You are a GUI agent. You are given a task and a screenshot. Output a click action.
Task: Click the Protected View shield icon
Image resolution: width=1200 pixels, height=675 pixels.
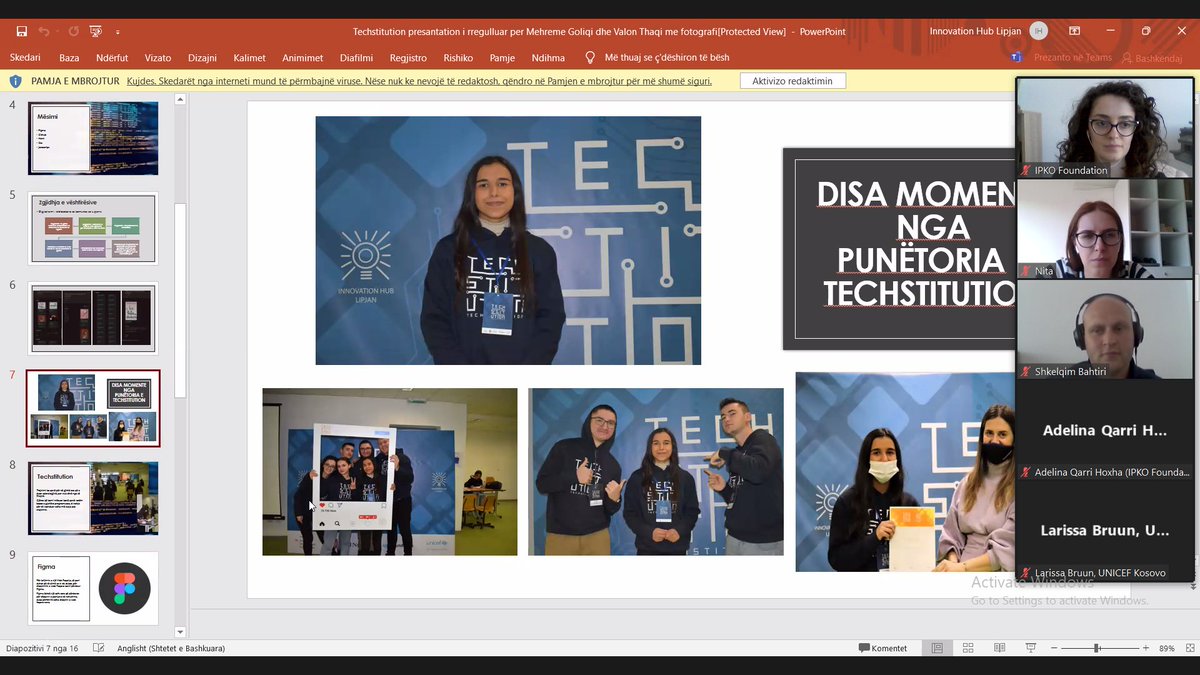coord(16,81)
